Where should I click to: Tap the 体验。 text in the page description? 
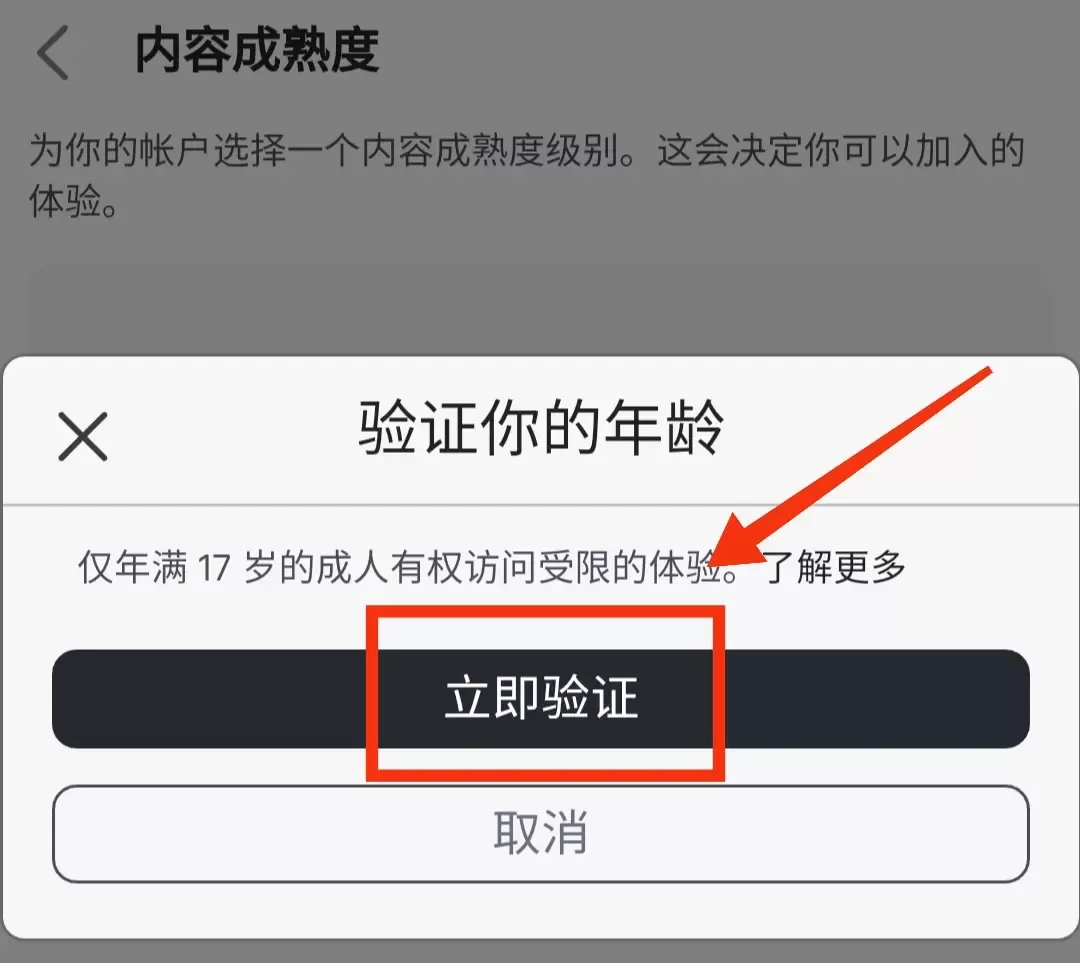[73, 201]
